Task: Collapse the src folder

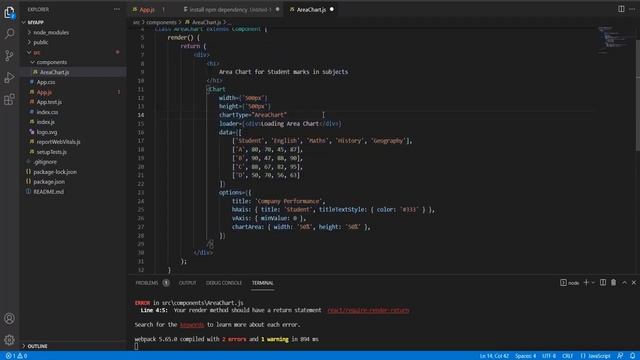Action: click(x=37, y=52)
